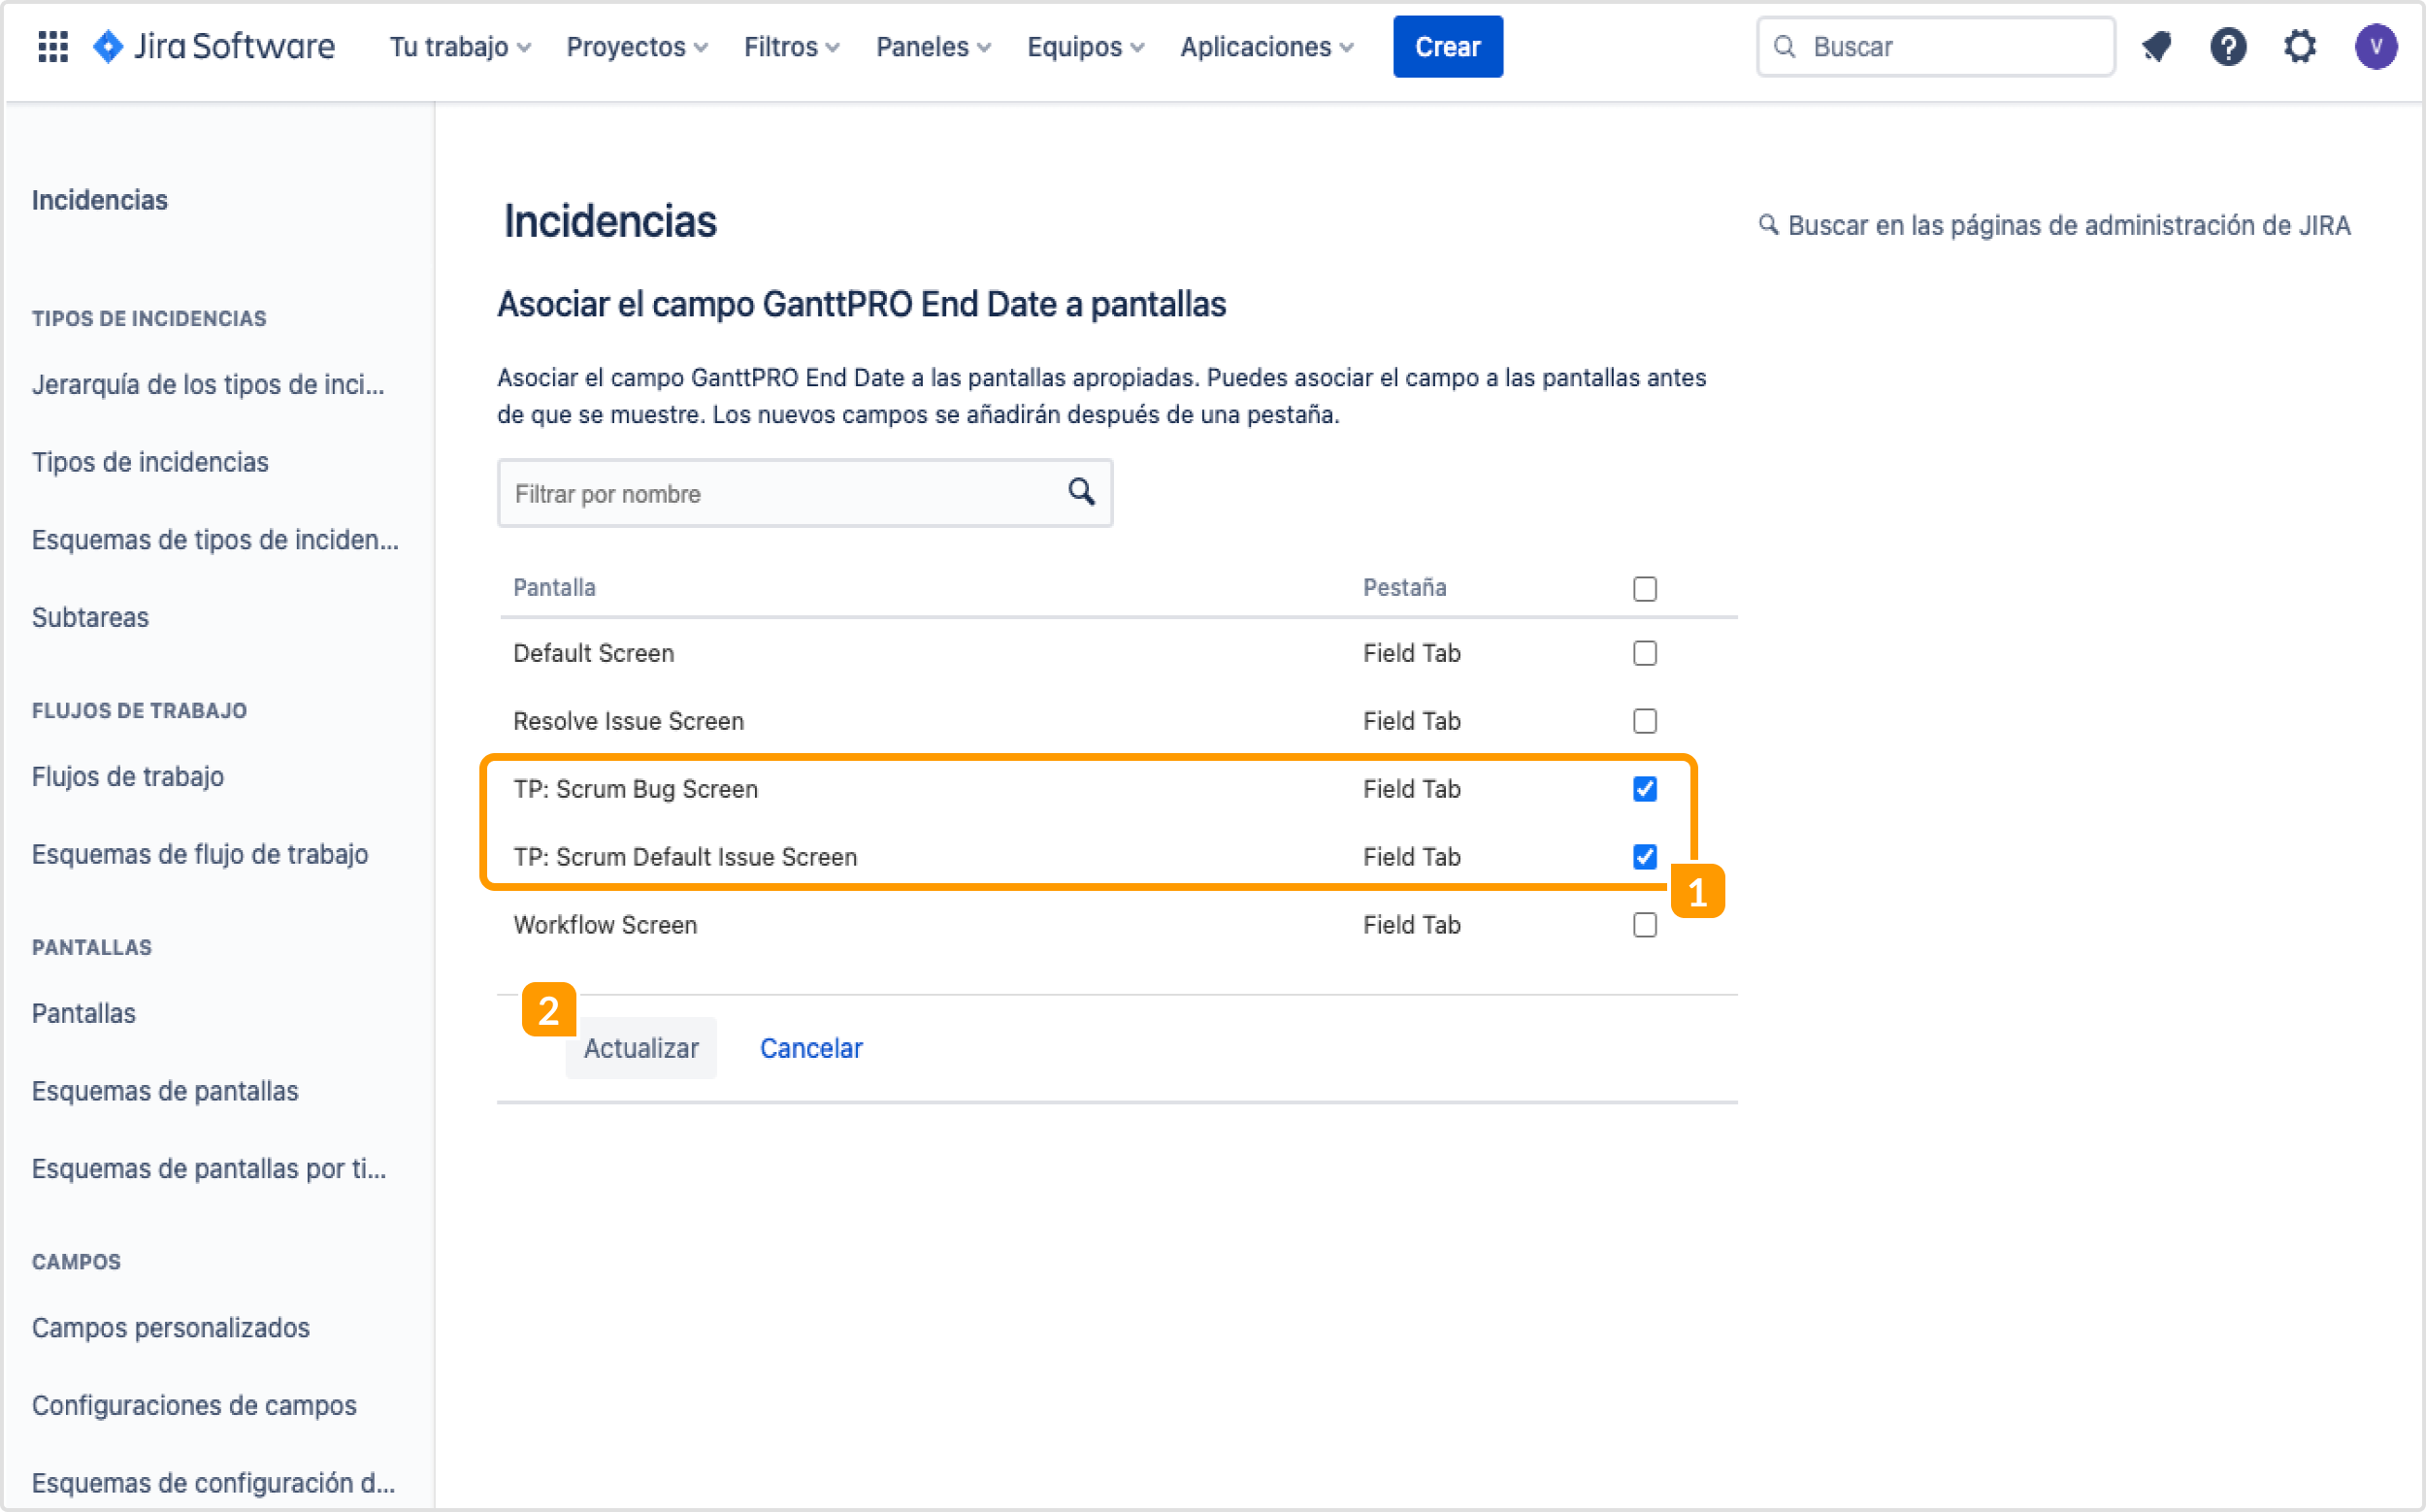The height and width of the screenshot is (1512, 2426).
Task: Check the Default Screen checkbox
Action: (x=1645, y=653)
